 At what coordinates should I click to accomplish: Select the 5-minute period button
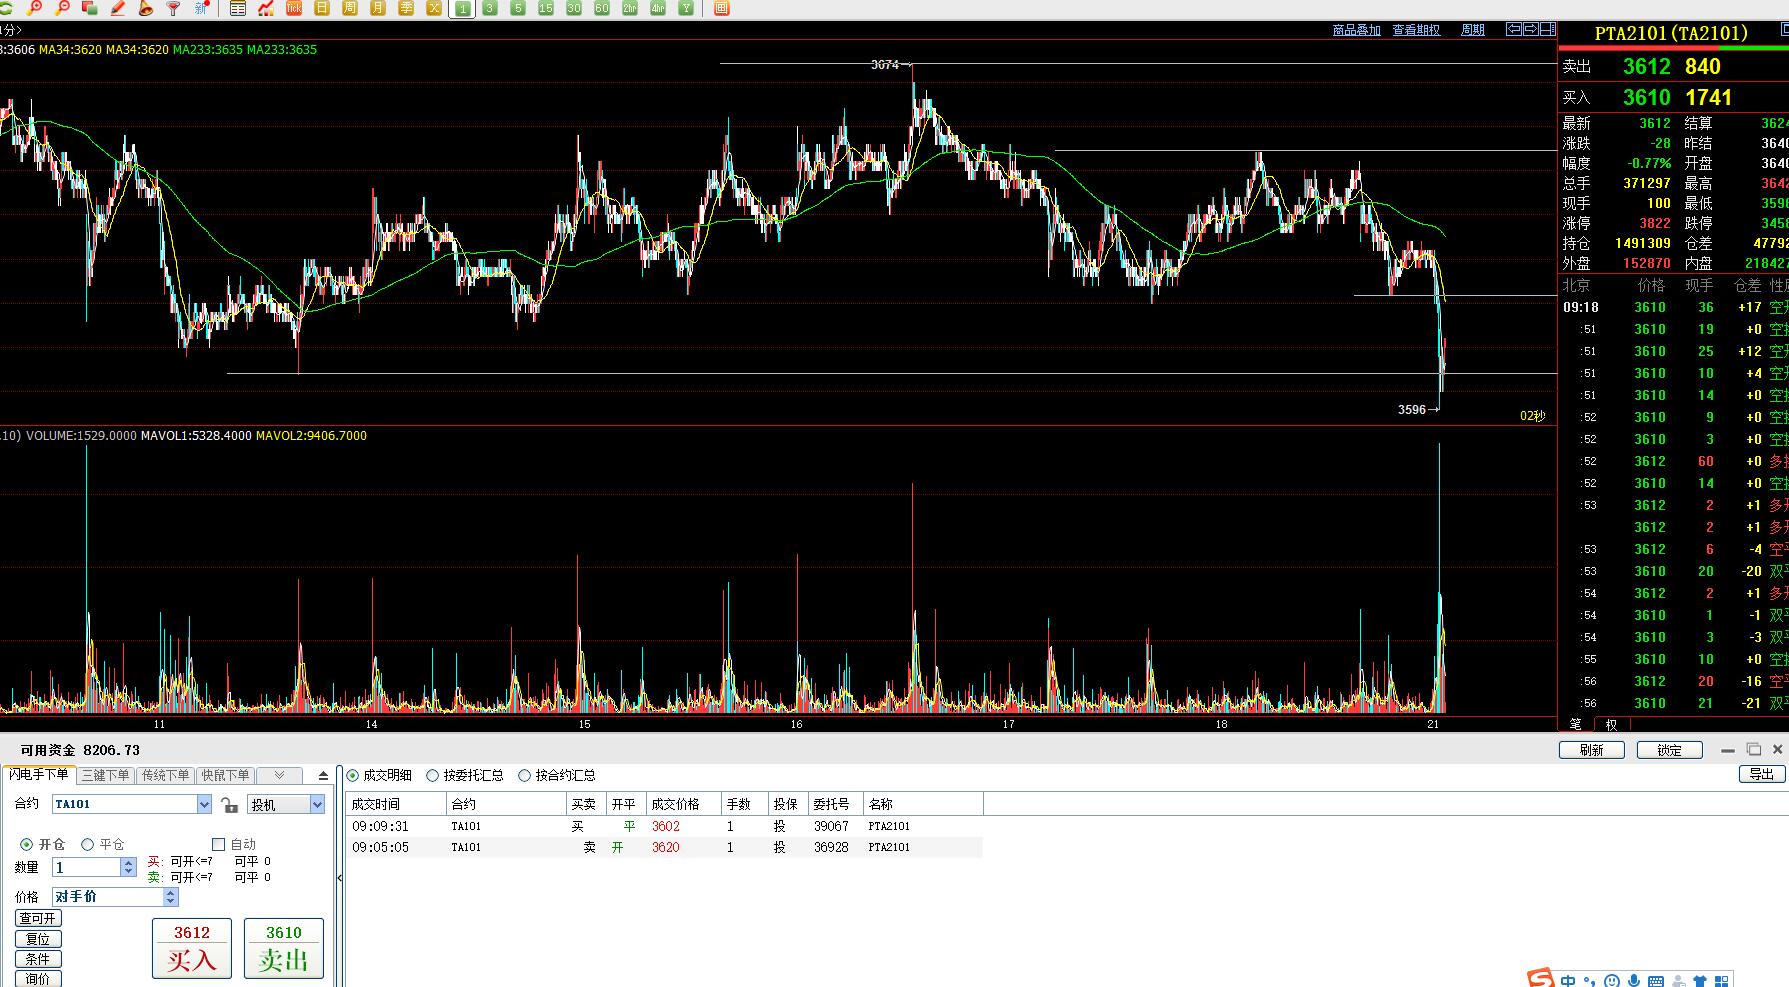pyautogui.click(x=518, y=8)
